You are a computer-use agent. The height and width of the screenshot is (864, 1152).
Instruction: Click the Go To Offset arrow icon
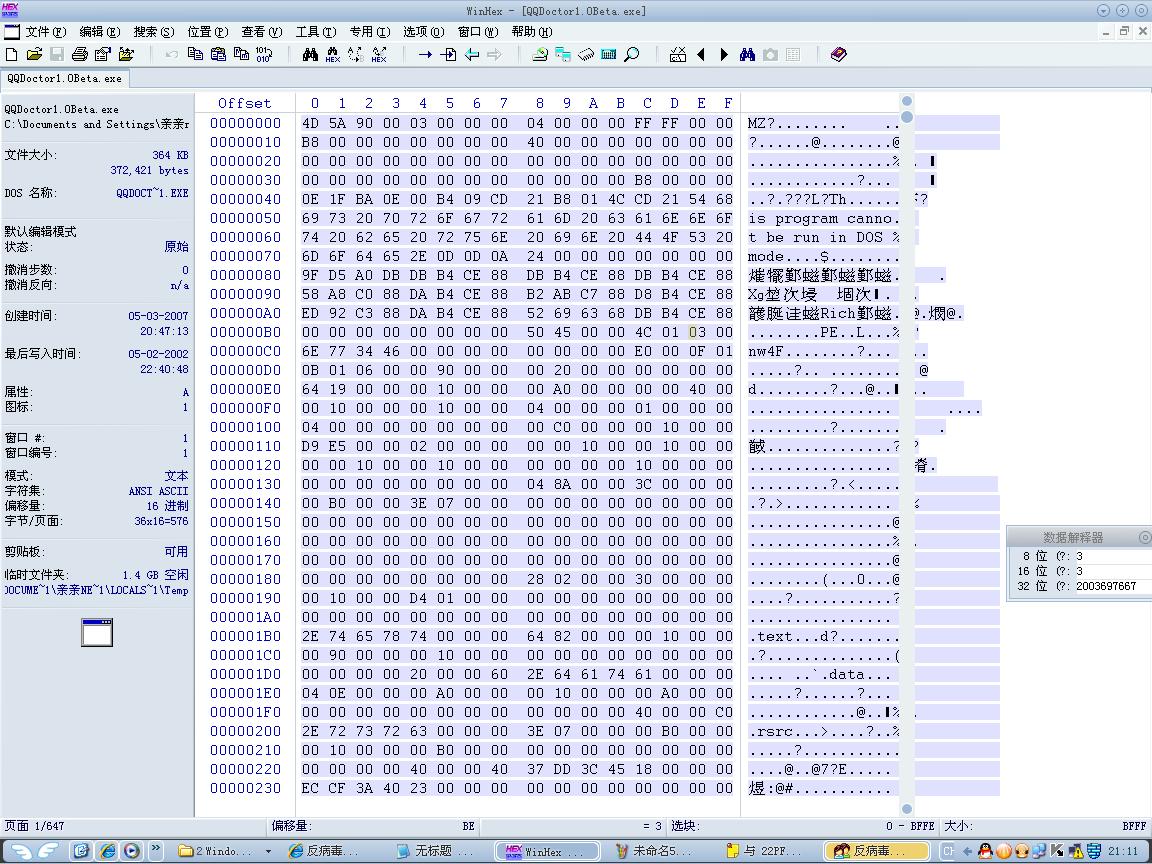click(x=425, y=54)
